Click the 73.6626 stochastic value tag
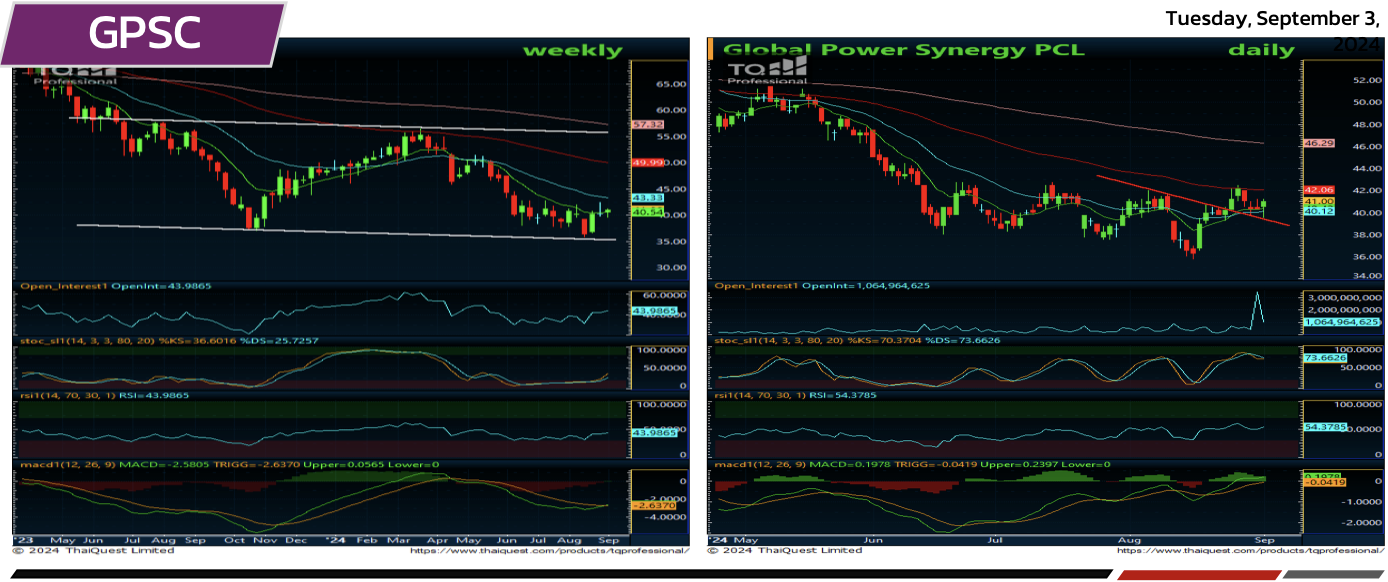The image size is (1388, 582). point(1327,357)
